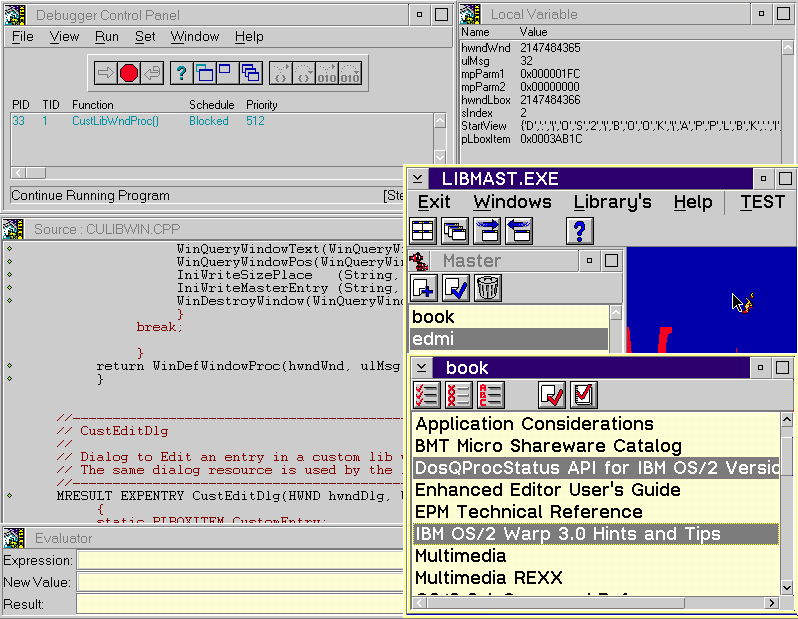
Task: Click the ABC sort list icon in book toolbar
Action: click(x=491, y=395)
